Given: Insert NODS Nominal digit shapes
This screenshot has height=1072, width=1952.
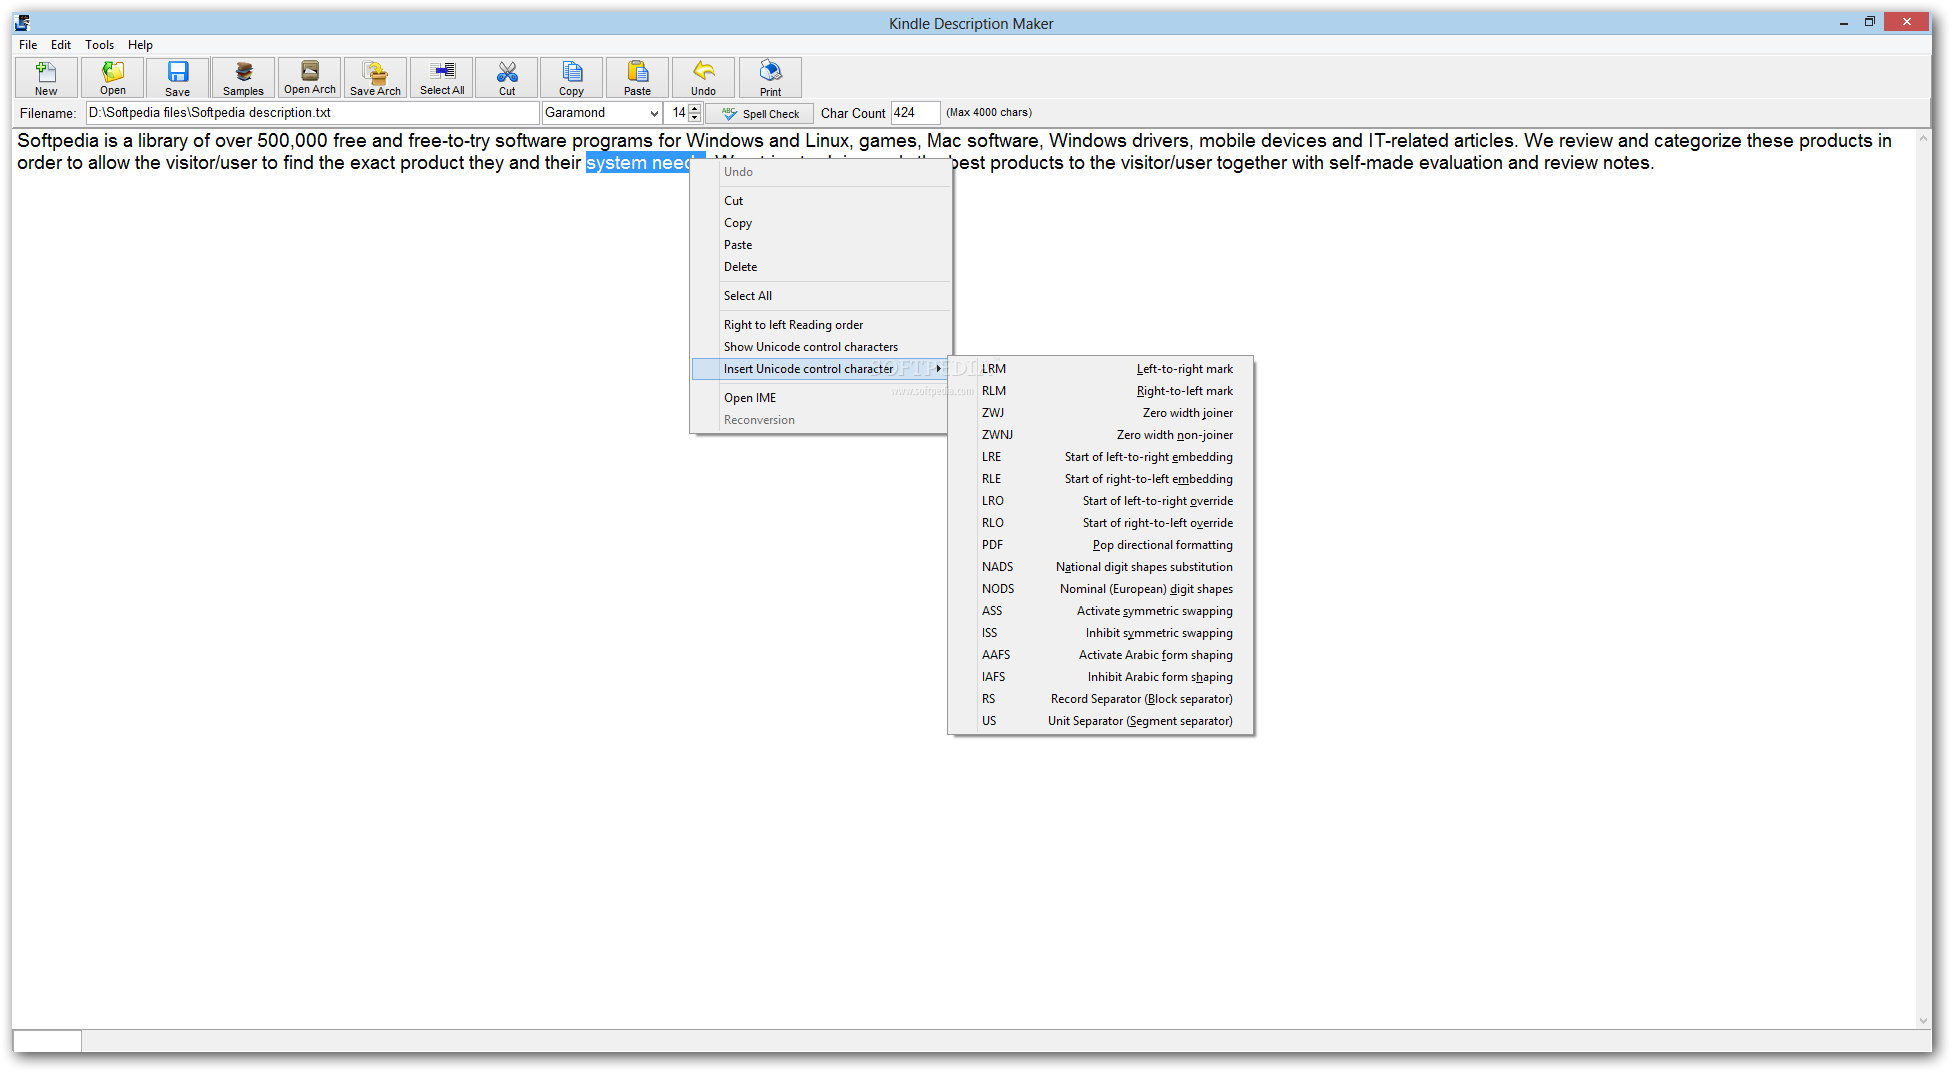Looking at the screenshot, I should tap(1100, 589).
